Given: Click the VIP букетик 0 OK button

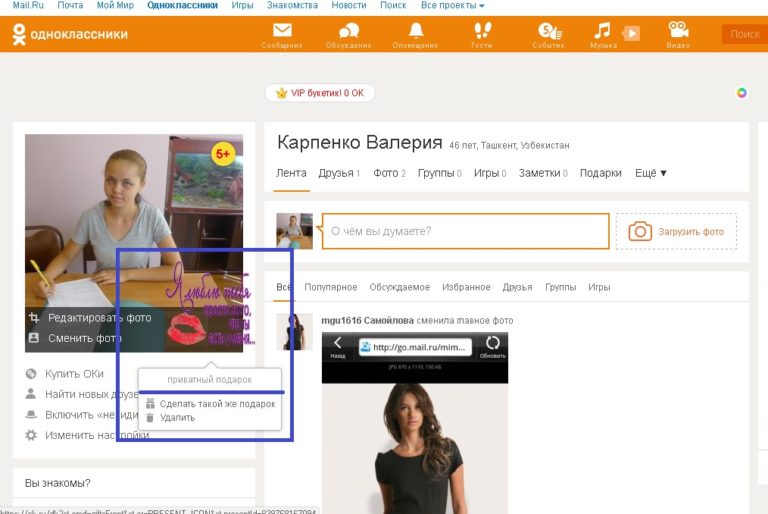Looking at the screenshot, I should pos(320,93).
